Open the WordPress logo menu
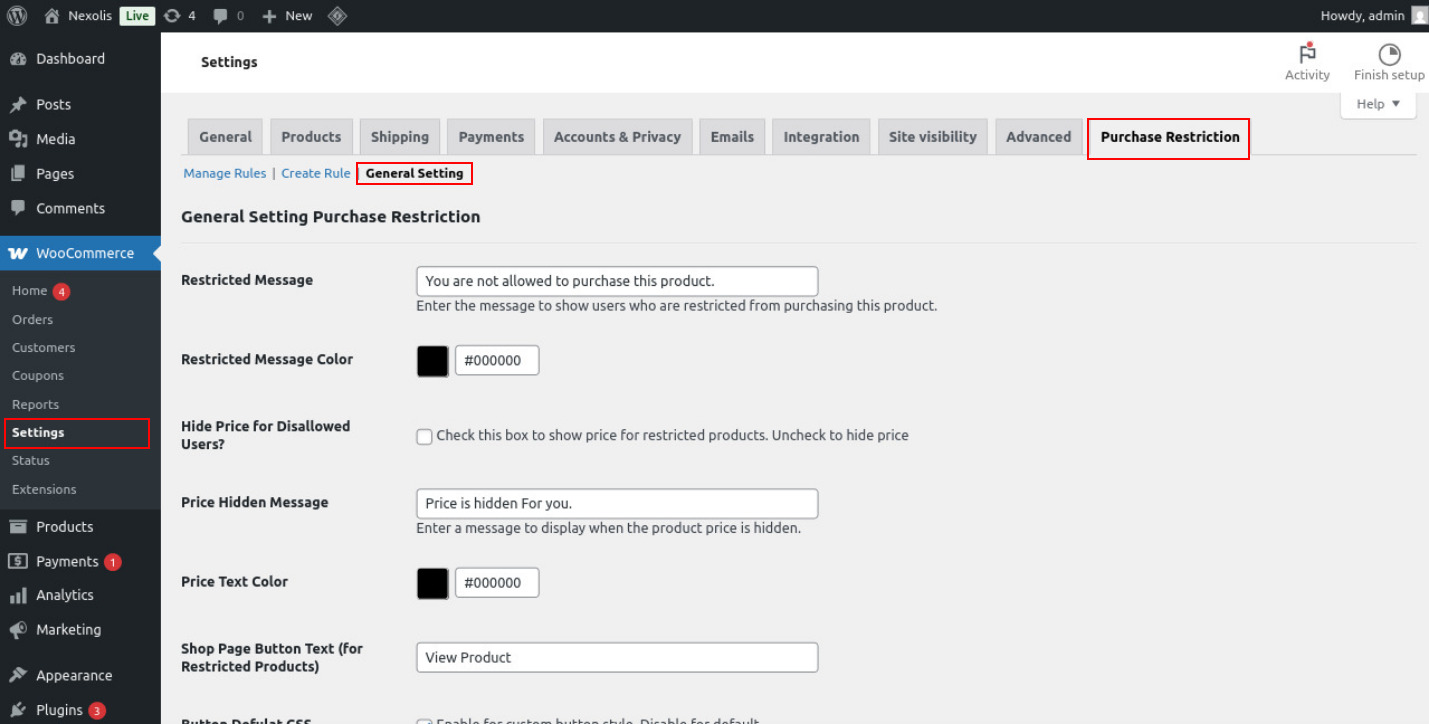This screenshot has height=724, width=1429. pyautogui.click(x=15, y=15)
